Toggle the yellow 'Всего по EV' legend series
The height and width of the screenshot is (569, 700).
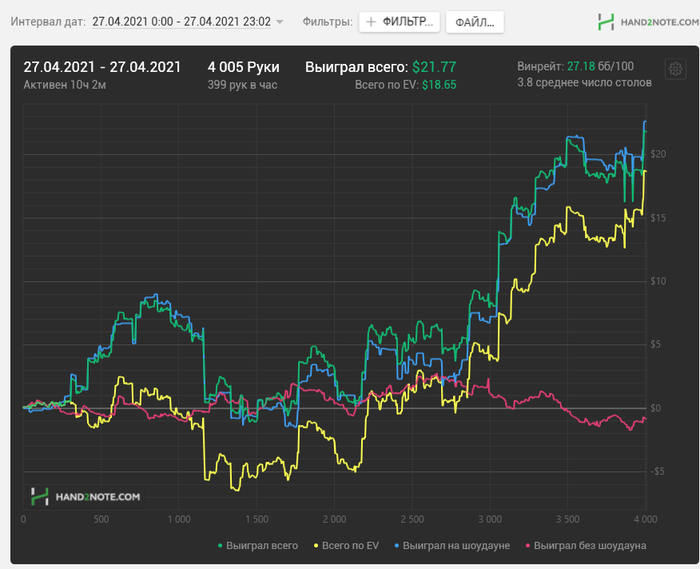(x=348, y=545)
